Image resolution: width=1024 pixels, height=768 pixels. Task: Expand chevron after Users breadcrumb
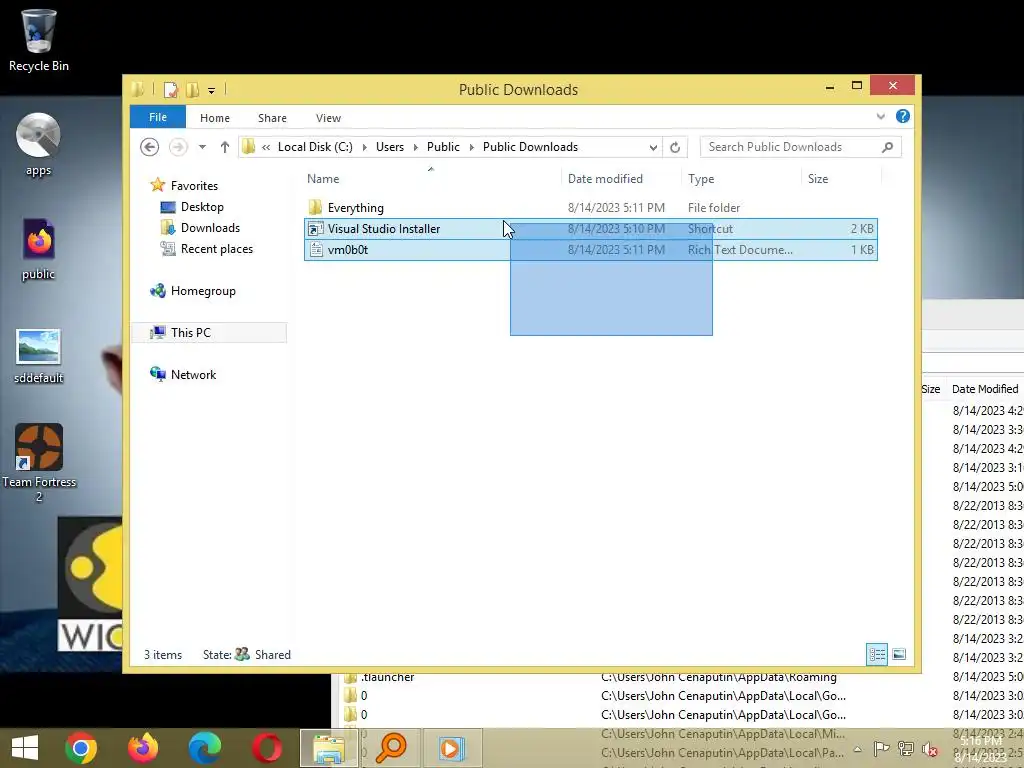pyautogui.click(x=415, y=147)
